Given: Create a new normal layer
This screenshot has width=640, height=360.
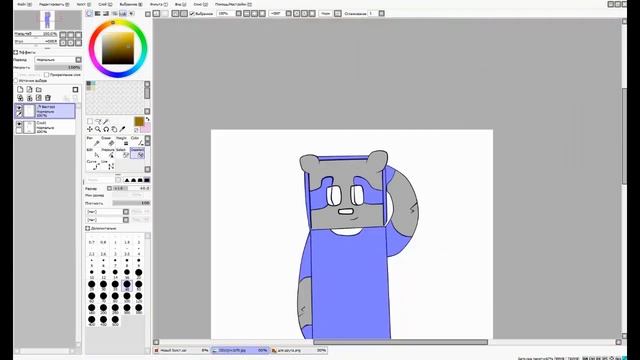Looking at the screenshot, I should pyautogui.click(x=20, y=89).
